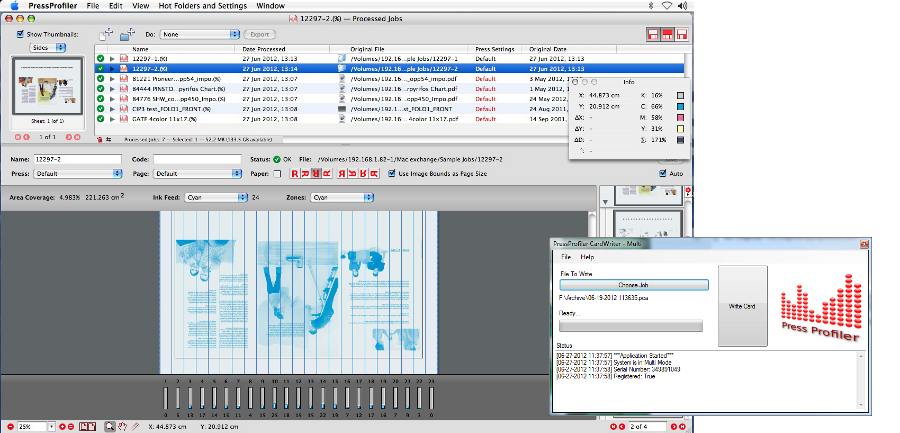Open the View menu

point(141,6)
